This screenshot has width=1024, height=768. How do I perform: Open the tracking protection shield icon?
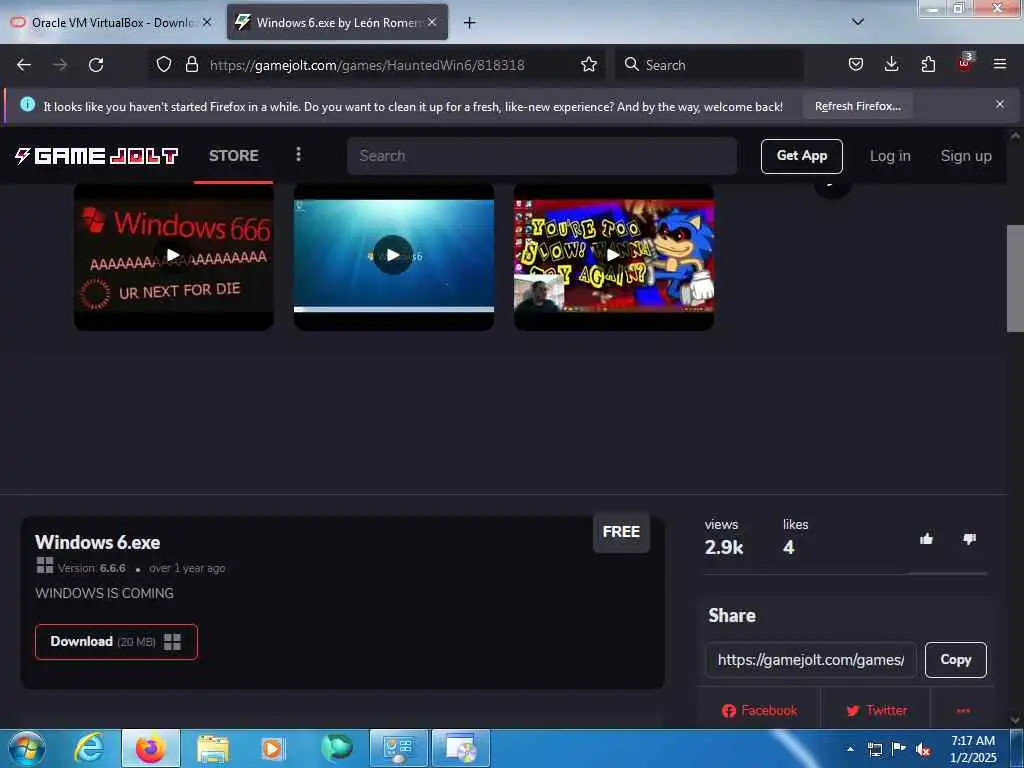pyautogui.click(x=164, y=64)
